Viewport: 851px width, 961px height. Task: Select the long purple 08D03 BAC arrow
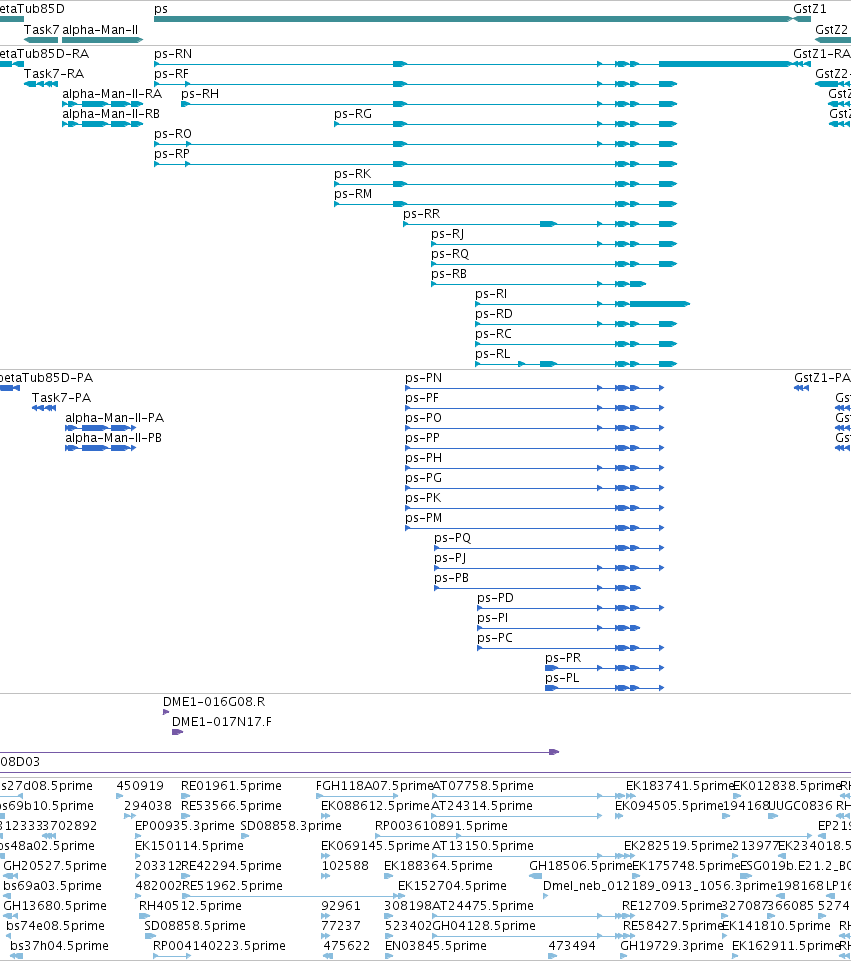pyautogui.click(x=279, y=752)
